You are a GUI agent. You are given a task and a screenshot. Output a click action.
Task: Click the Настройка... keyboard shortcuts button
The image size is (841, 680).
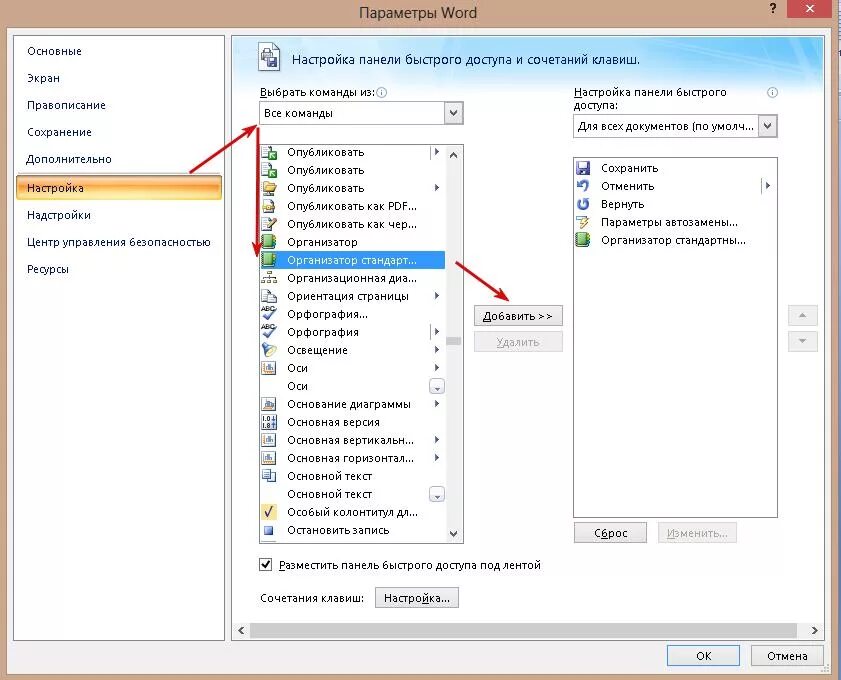(417, 598)
